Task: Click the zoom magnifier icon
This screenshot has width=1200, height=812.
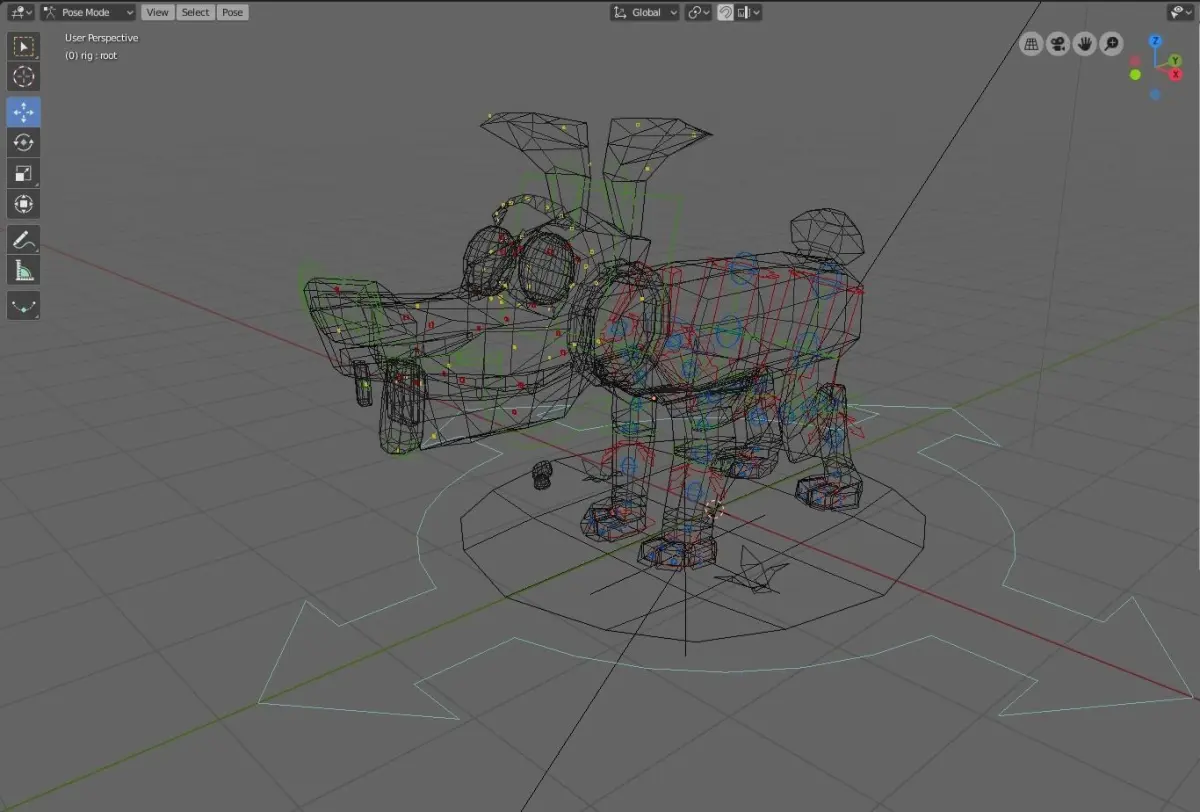Action: coord(1111,44)
